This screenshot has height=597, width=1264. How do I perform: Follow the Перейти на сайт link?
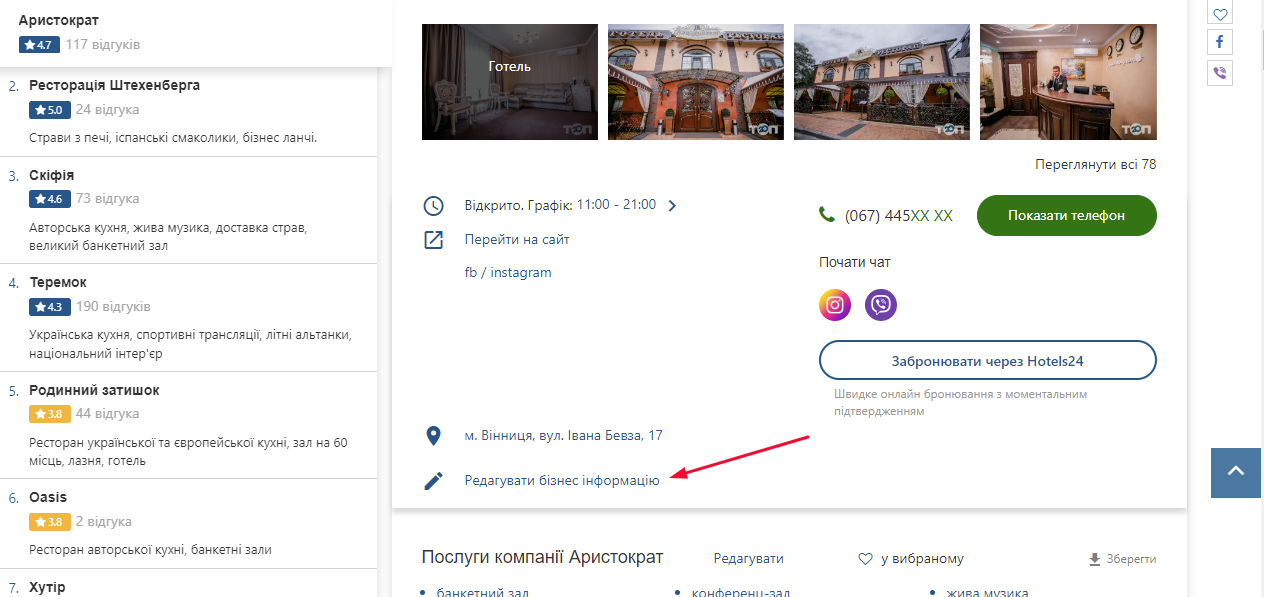pyautogui.click(x=517, y=240)
